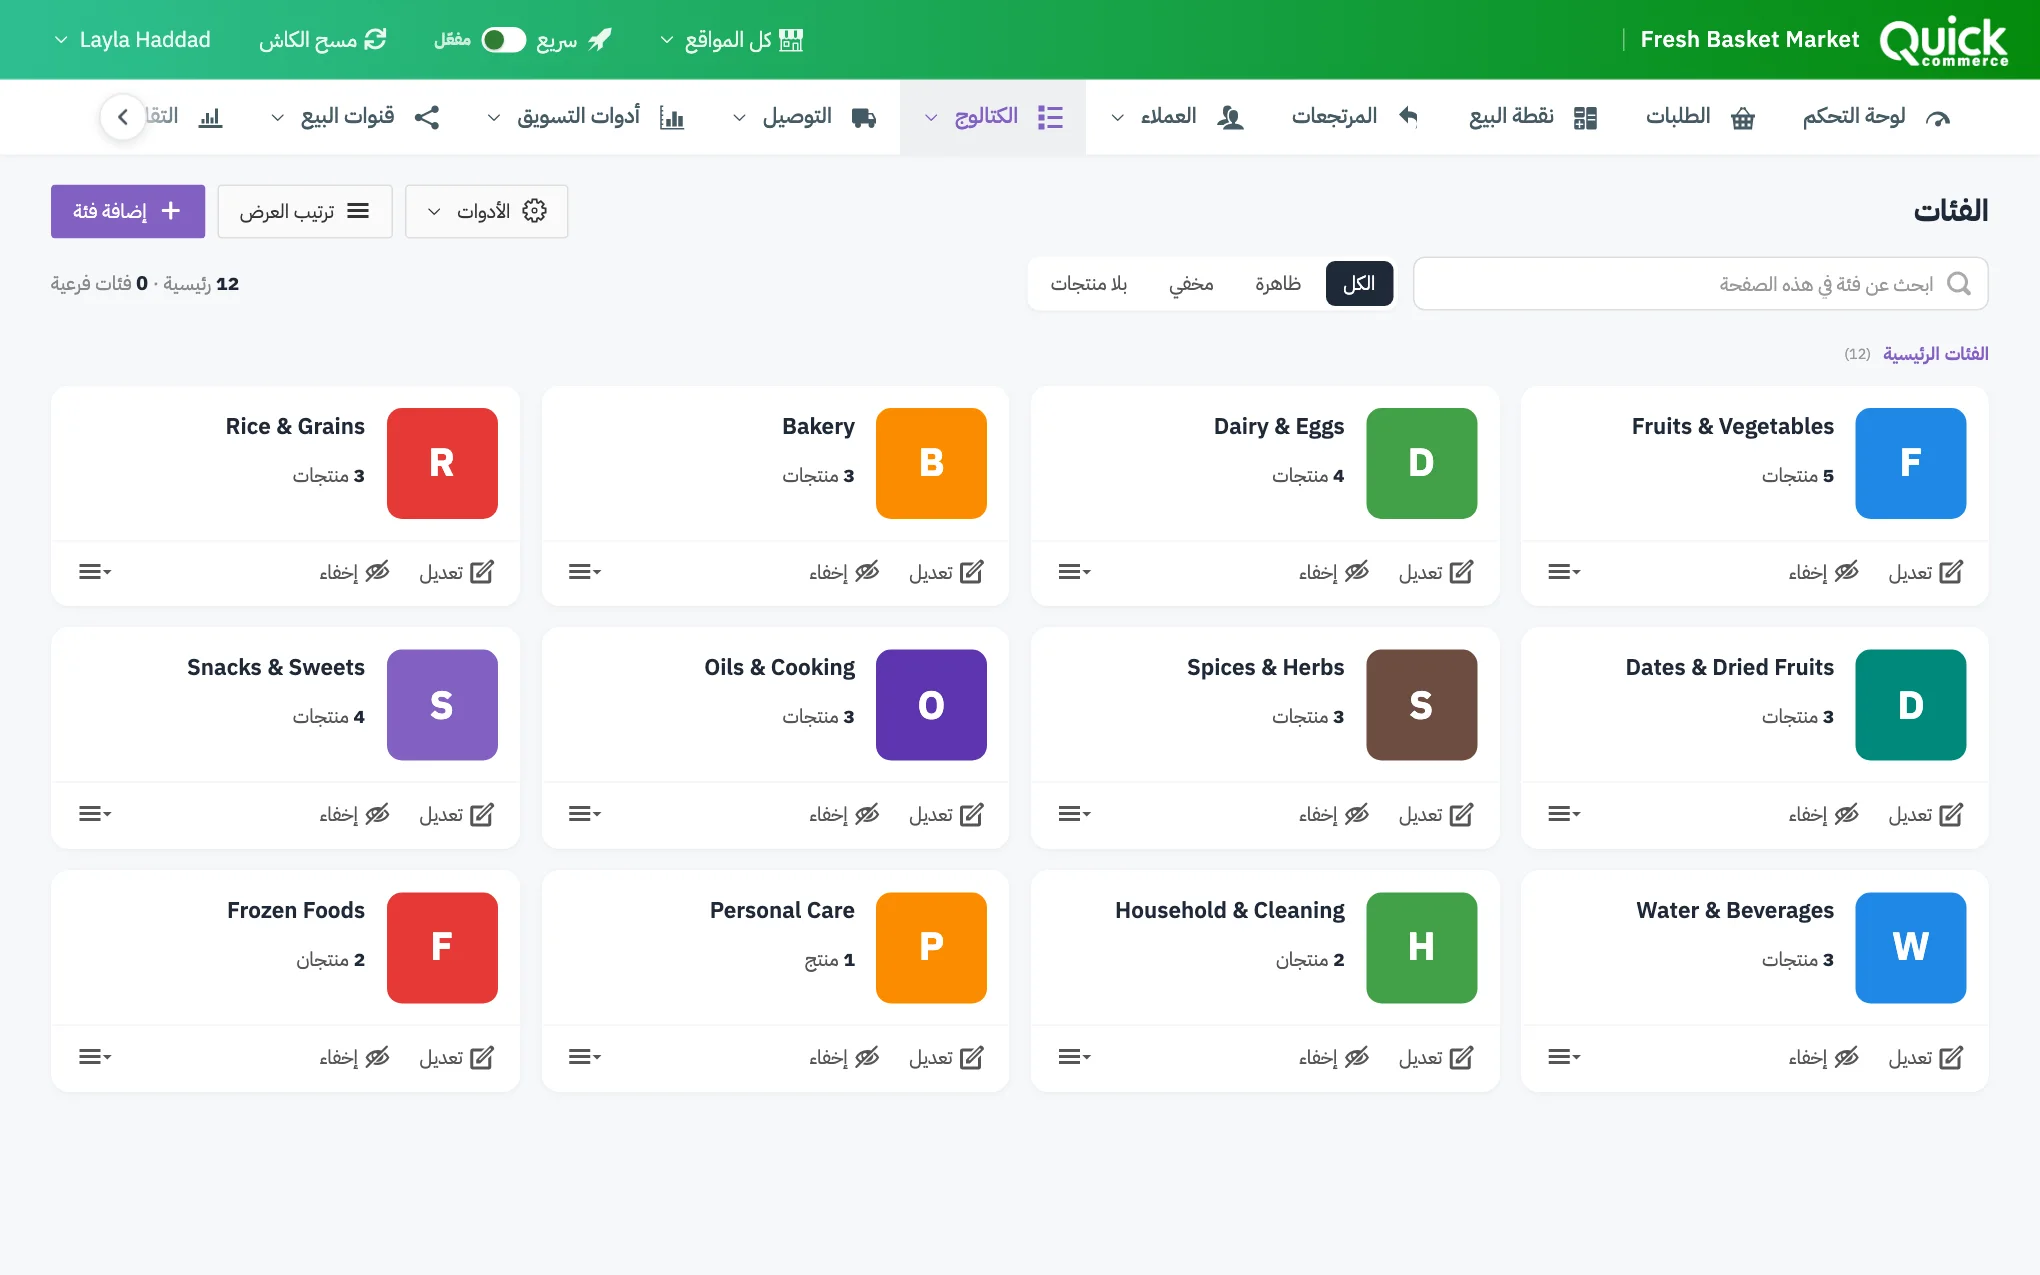The image size is (2040, 1275).
Task: Open the Layla Haddad user menu
Action: click(x=132, y=40)
